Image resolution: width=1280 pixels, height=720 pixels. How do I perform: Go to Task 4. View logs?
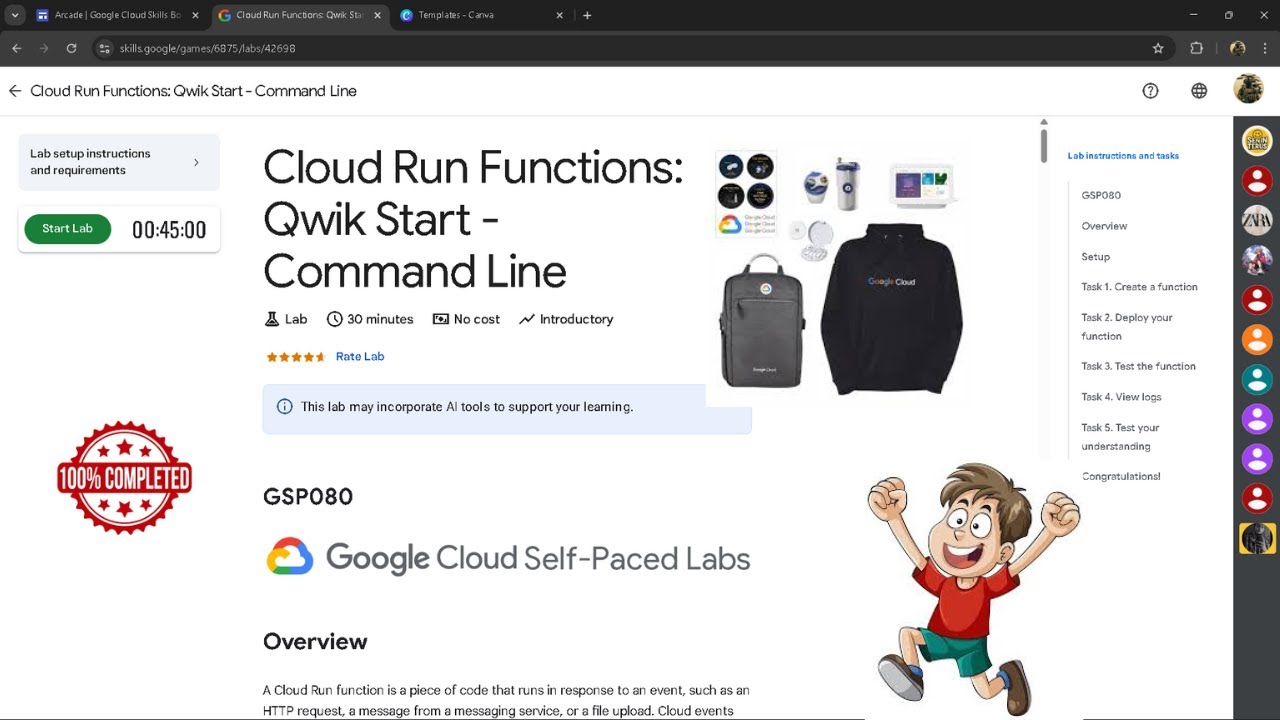click(1121, 397)
